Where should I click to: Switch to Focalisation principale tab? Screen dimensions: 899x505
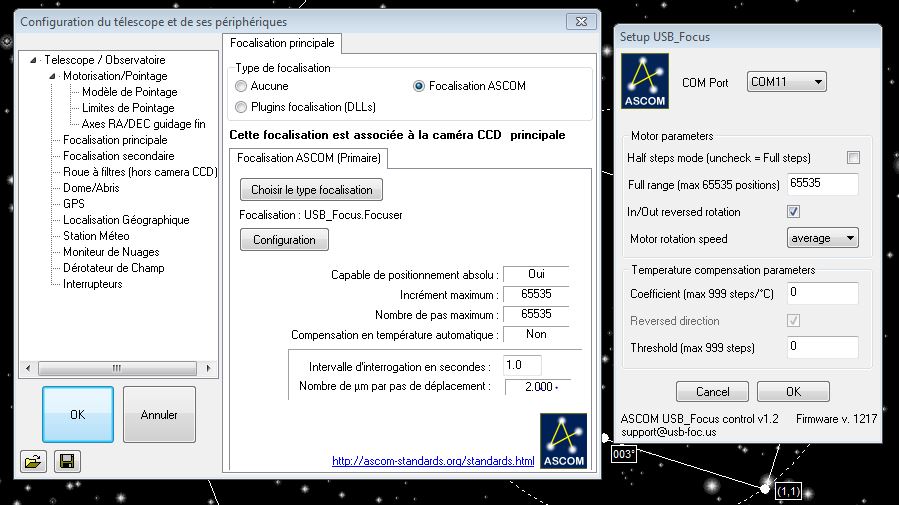(x=282, y=43)
